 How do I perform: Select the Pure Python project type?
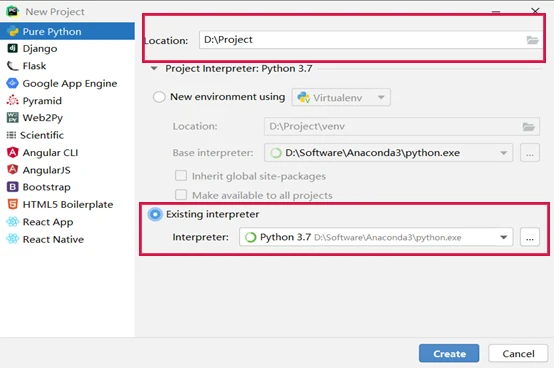(x=67, y=31)
